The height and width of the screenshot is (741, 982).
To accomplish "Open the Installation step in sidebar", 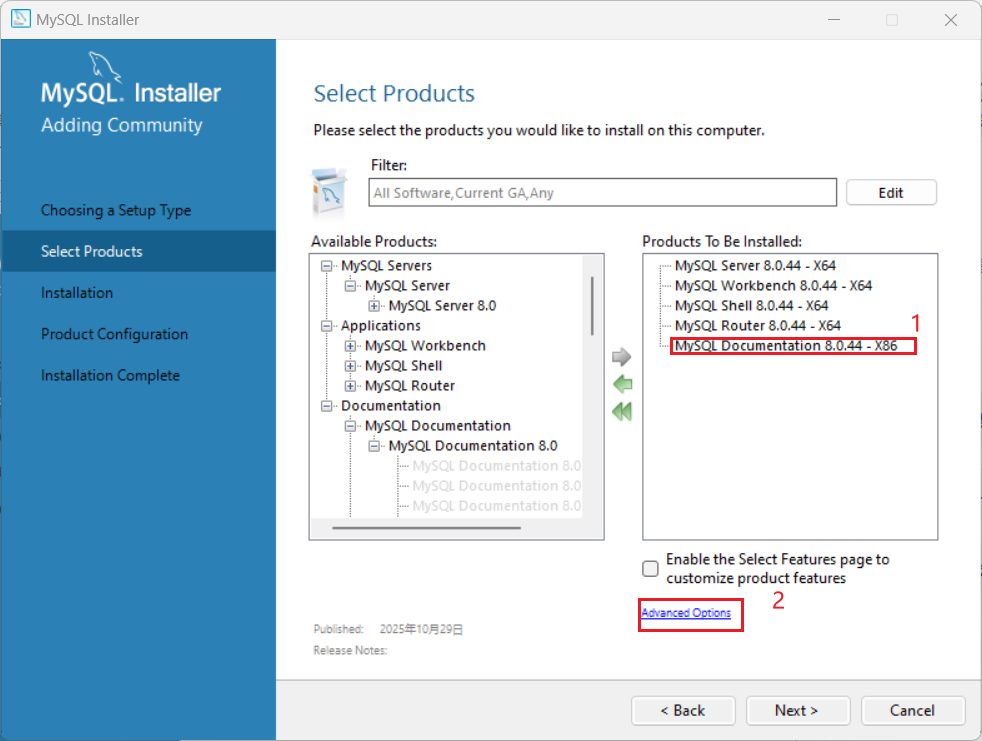I will tap(76, 293).
